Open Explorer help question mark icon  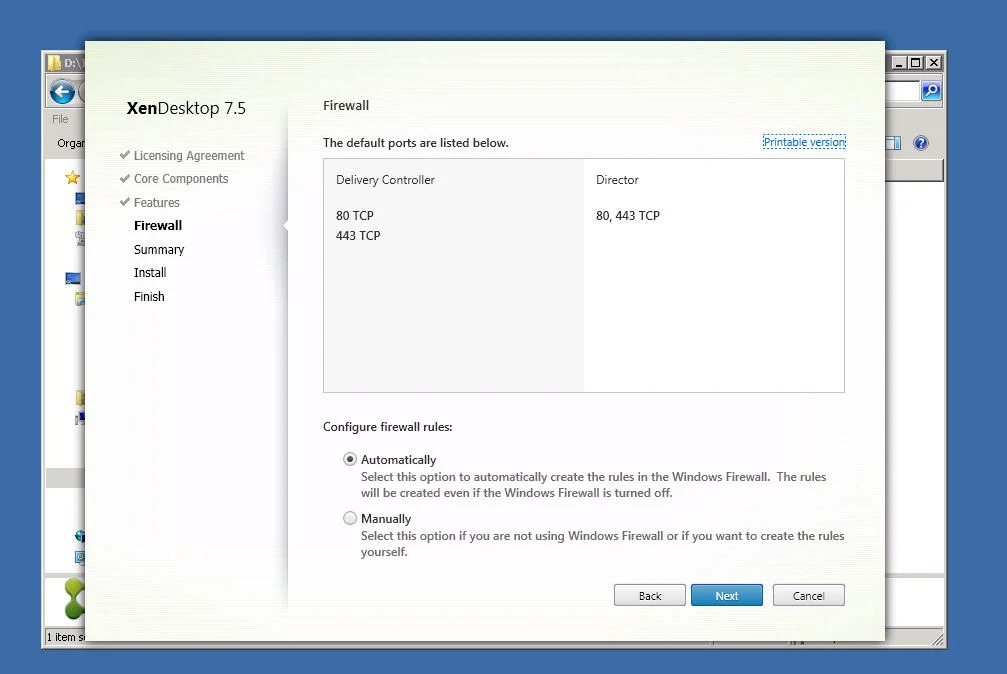pos(920,143)
